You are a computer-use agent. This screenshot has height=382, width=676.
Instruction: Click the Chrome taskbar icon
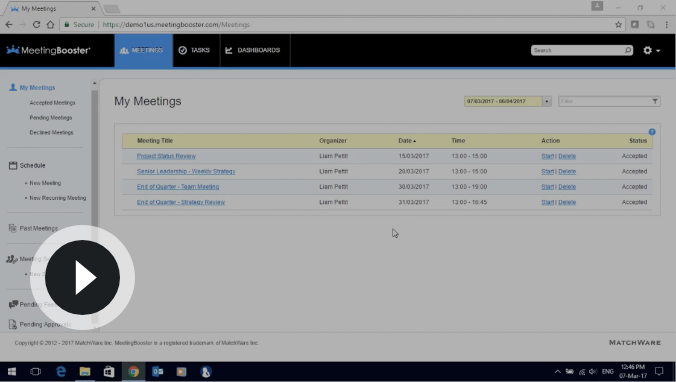click(133, 372)
